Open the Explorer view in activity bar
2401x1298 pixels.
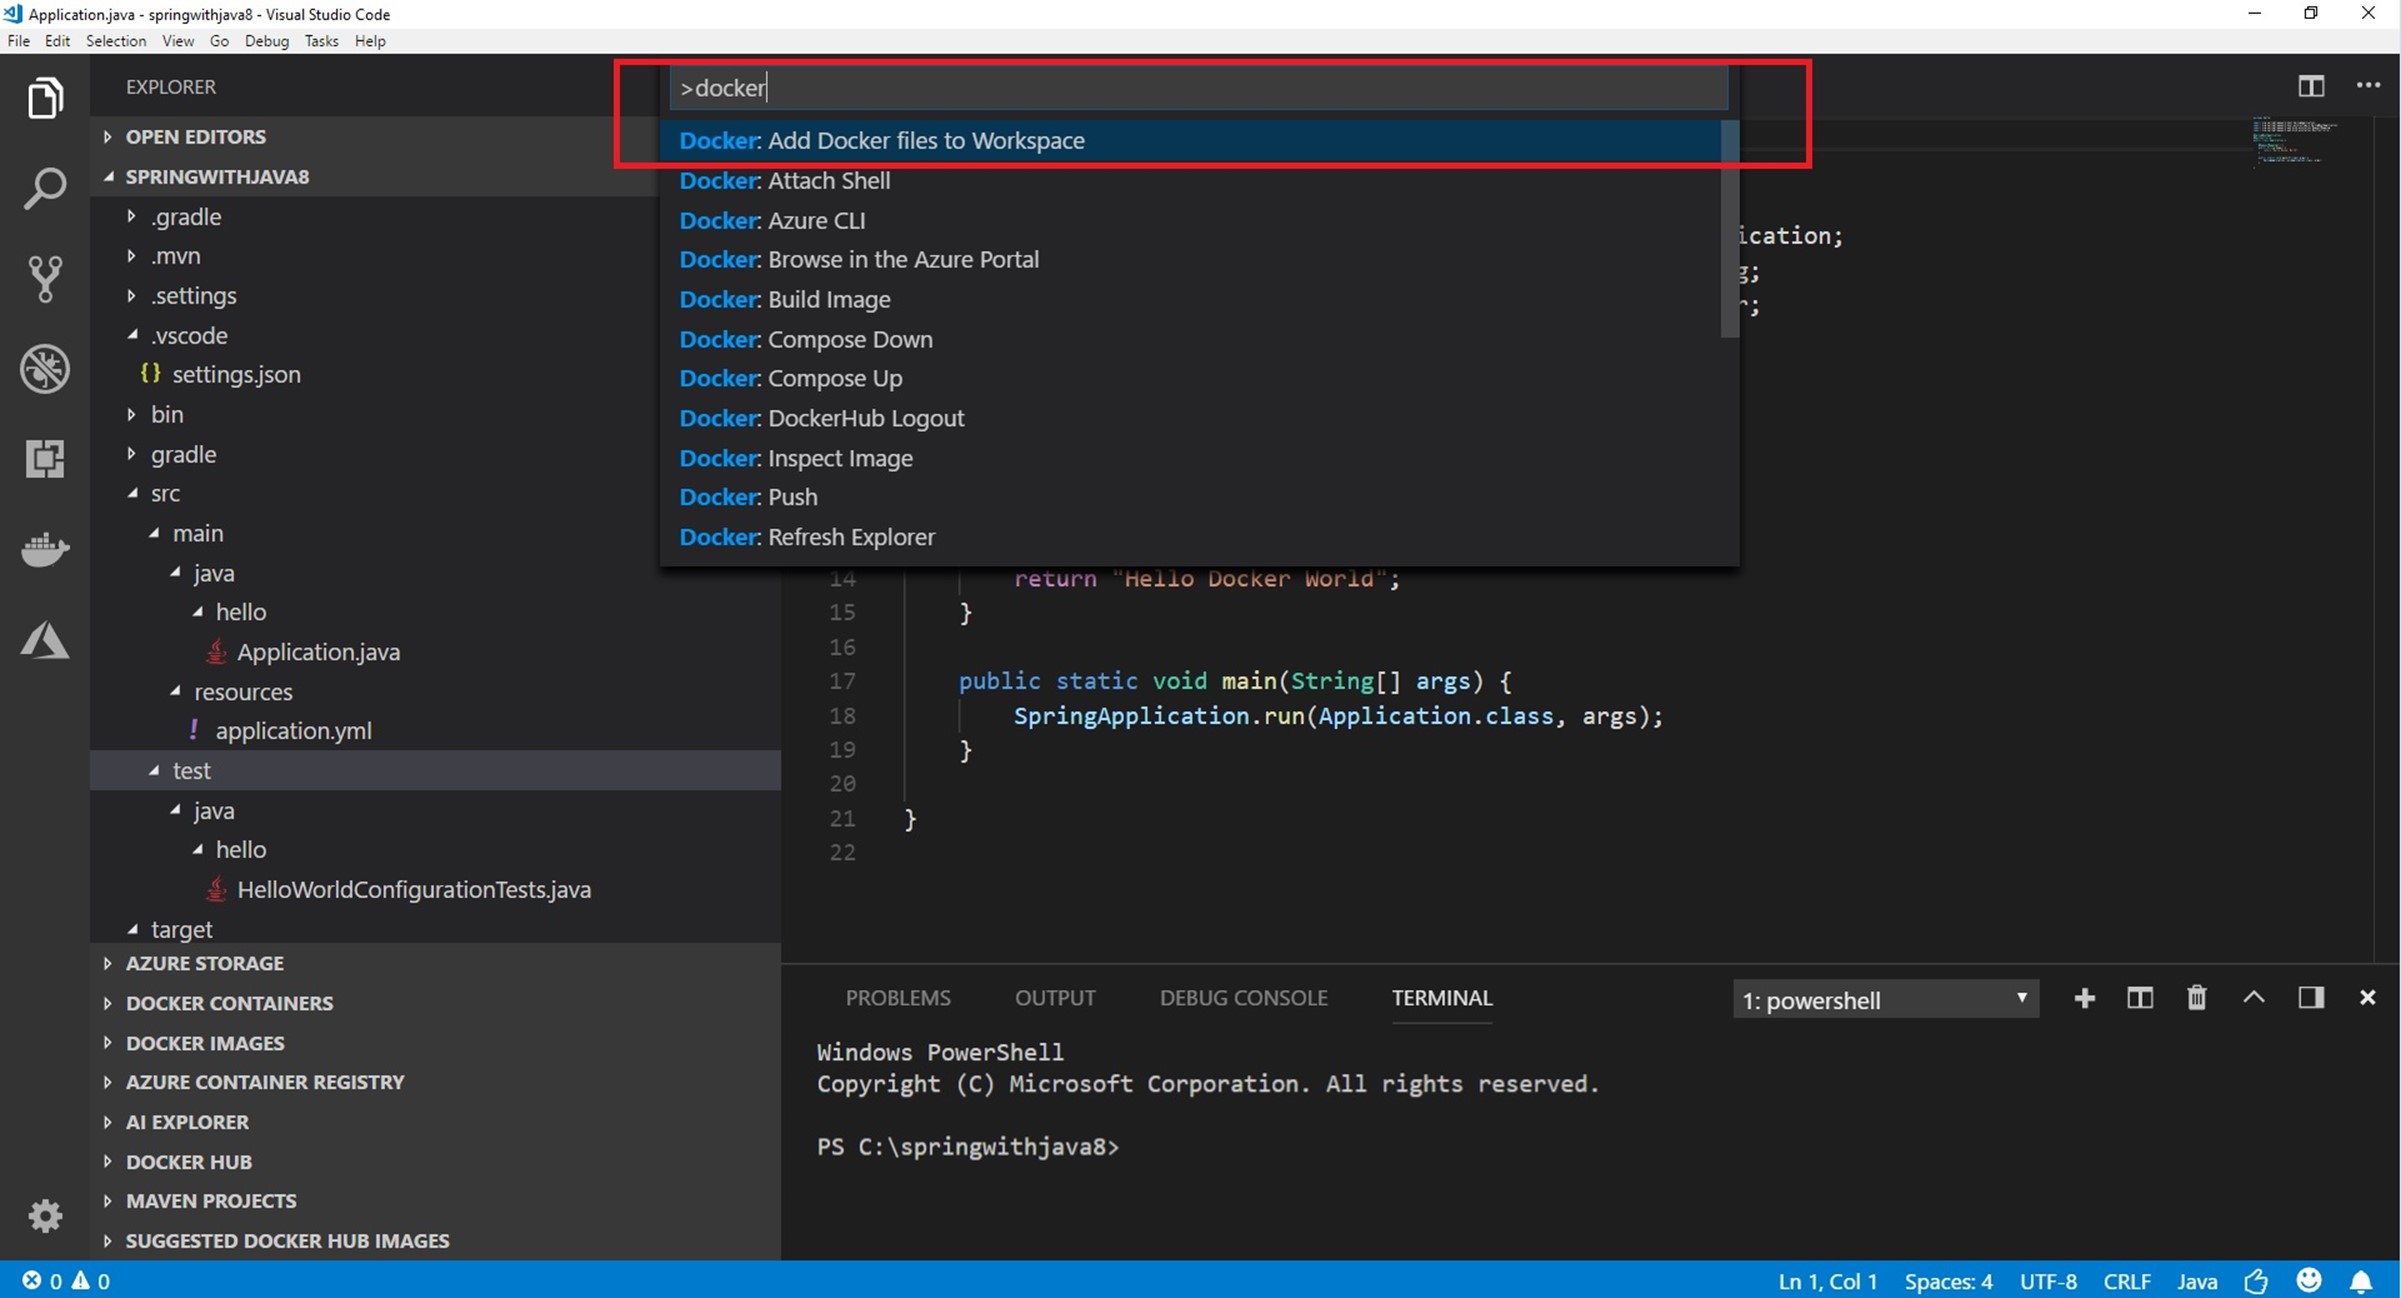tap(45, 98)
